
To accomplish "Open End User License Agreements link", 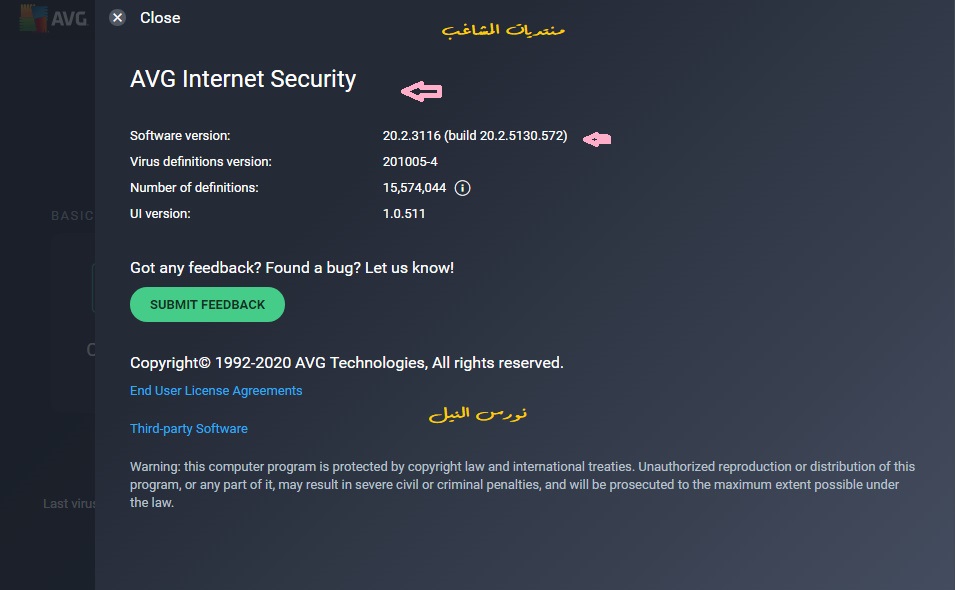I will (x=216, y=391).
